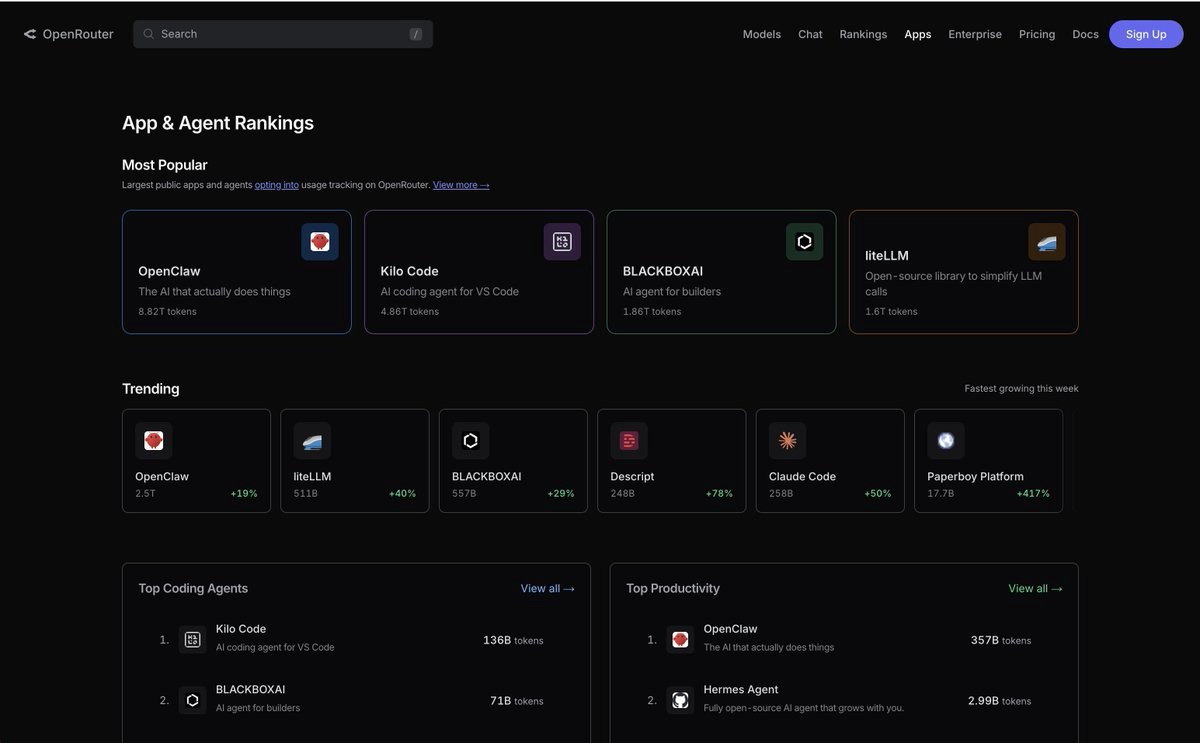
Task: Click the Sign Up button
Action: 1146,34
